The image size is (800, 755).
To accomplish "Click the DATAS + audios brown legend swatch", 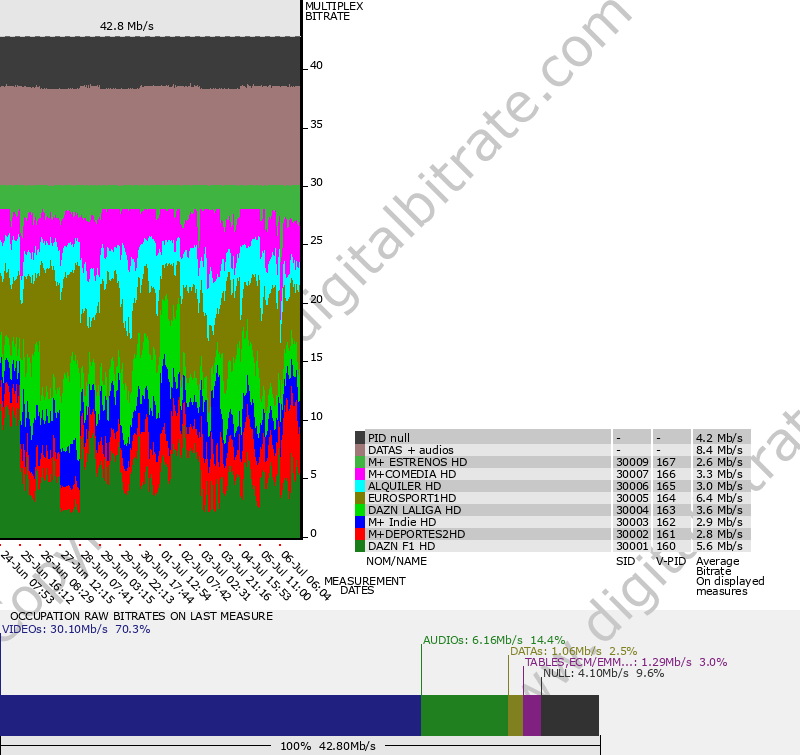I will pyautogui.click(x=360, y=450).
